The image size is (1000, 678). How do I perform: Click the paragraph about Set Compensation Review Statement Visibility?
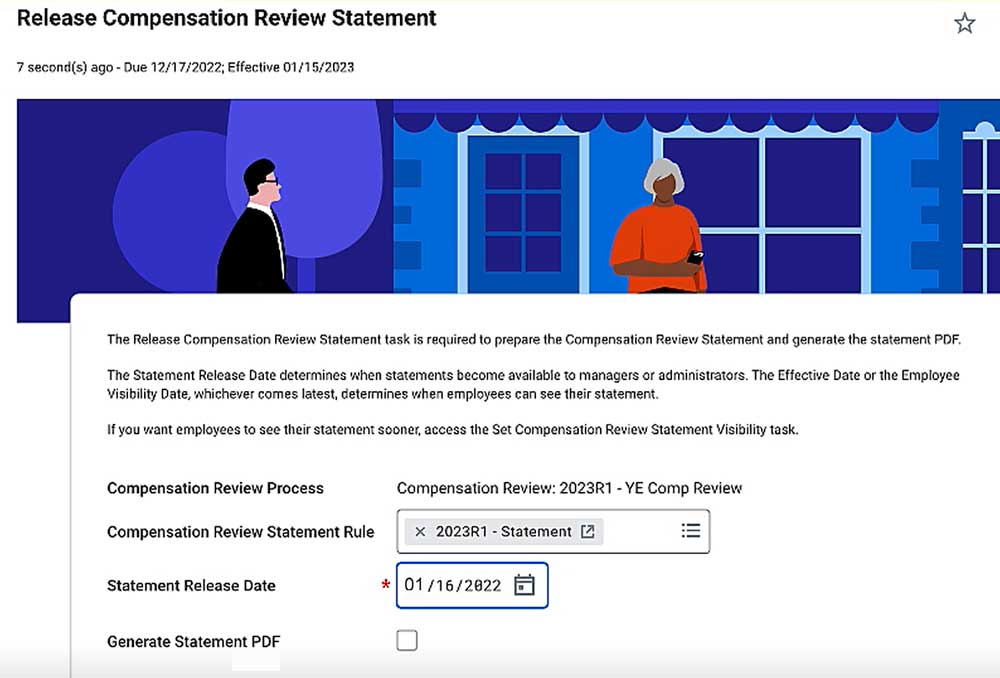pyautogui.click(x=453, y=429)
